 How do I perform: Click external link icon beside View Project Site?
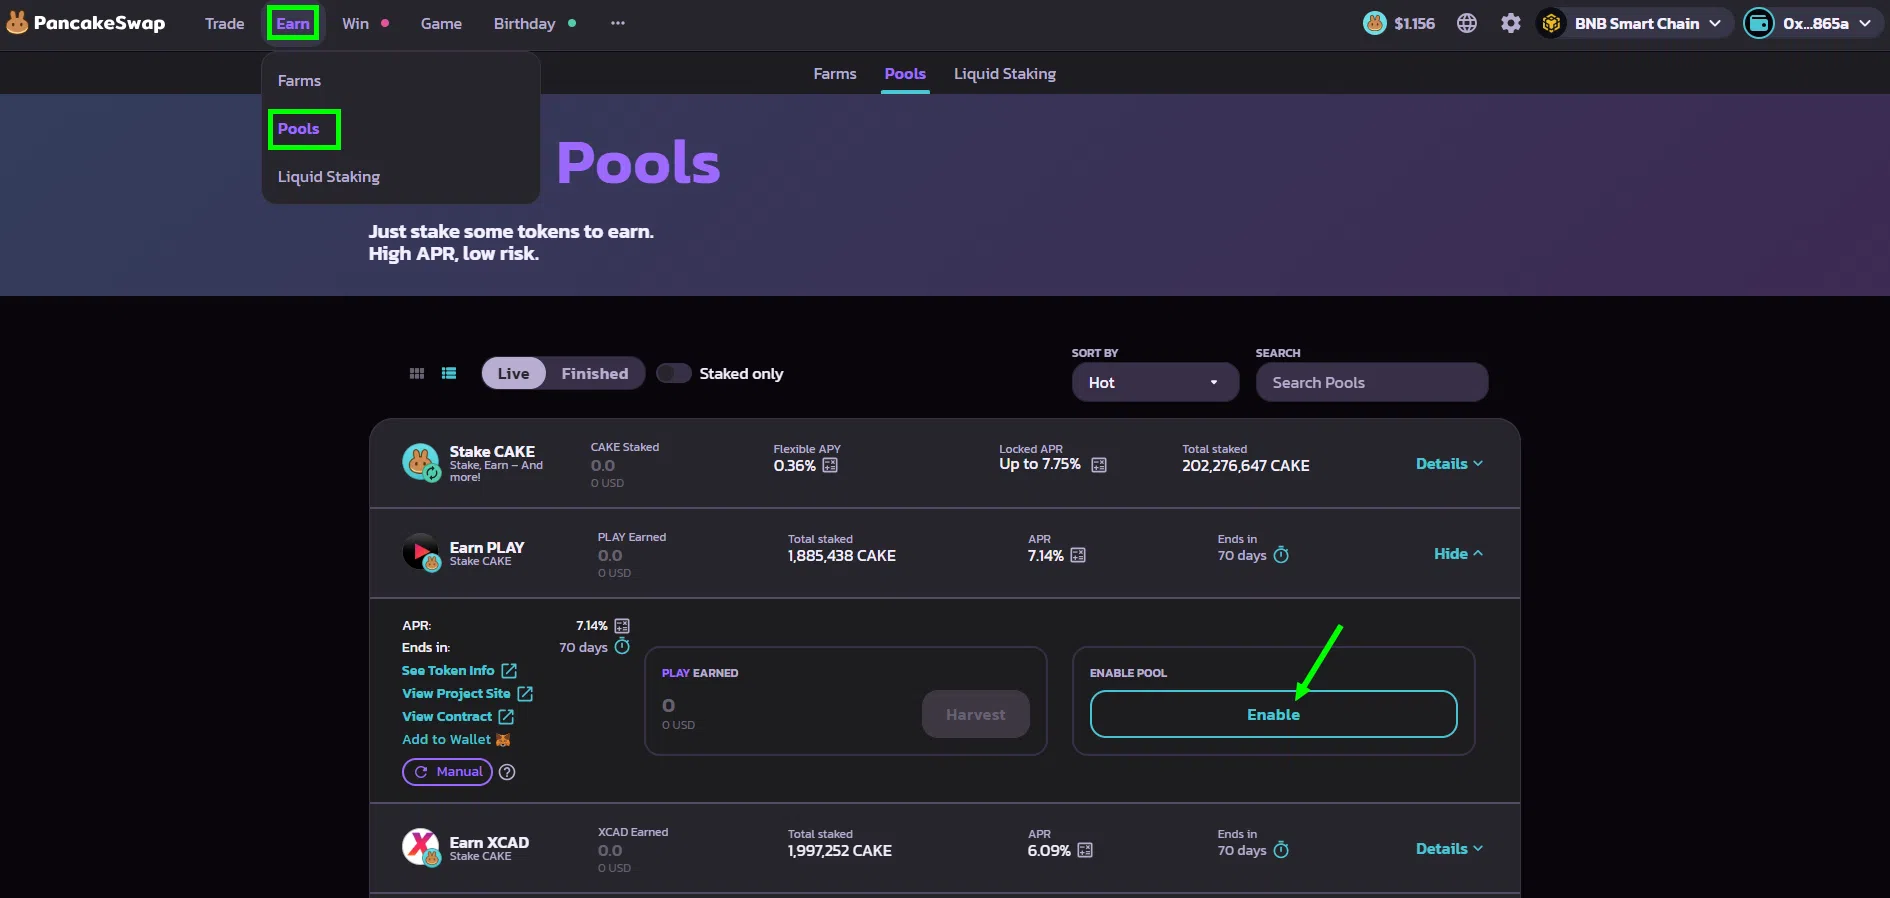pyautogui.click(x=525, y=694)
